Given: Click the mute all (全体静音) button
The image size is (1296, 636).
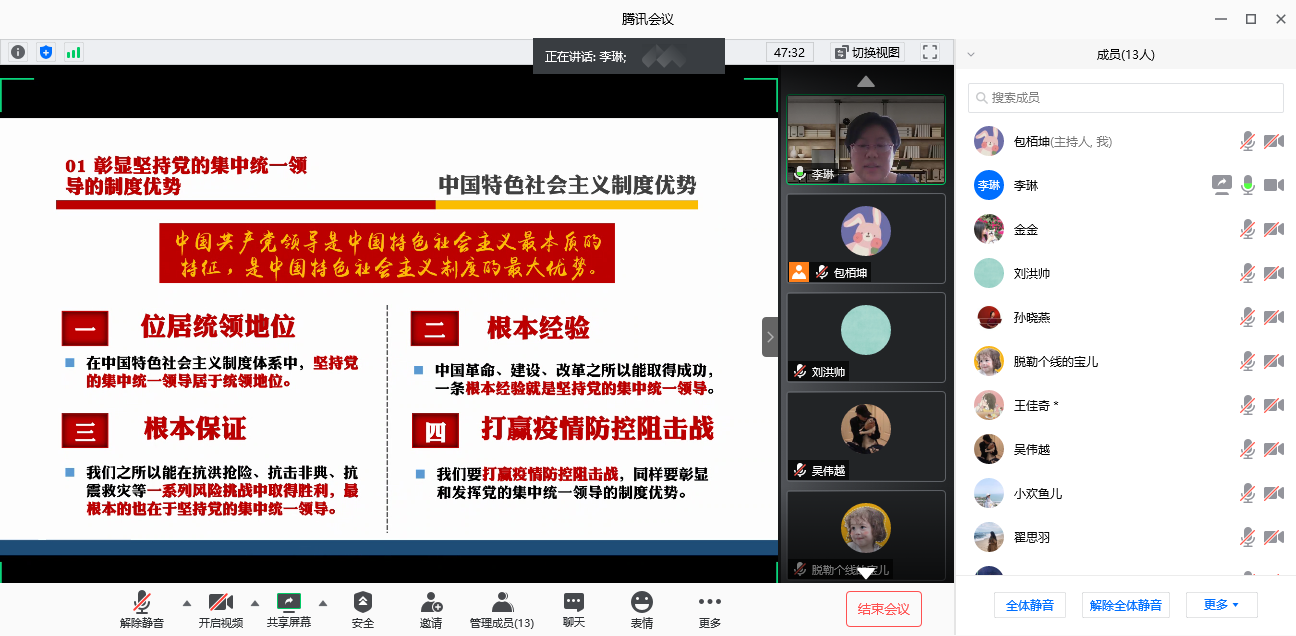Looking at the screenshot, I should tap(1030, 605).
